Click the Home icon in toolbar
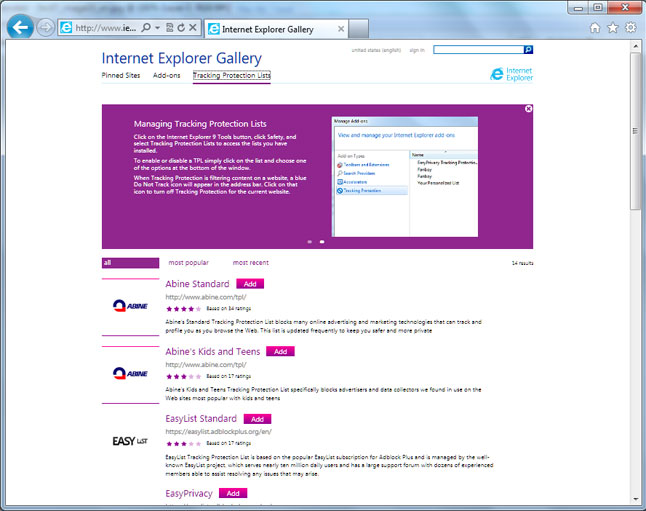 point(595,28)
